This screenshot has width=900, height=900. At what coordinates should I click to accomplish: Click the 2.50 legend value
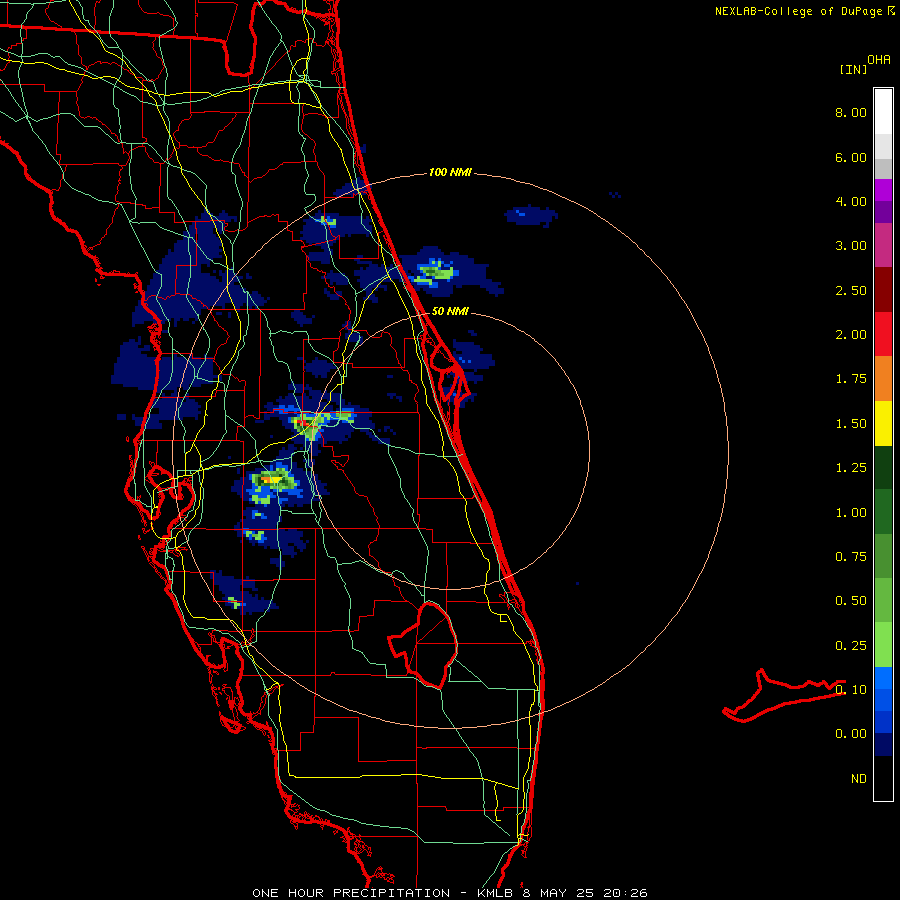point(851,290)
